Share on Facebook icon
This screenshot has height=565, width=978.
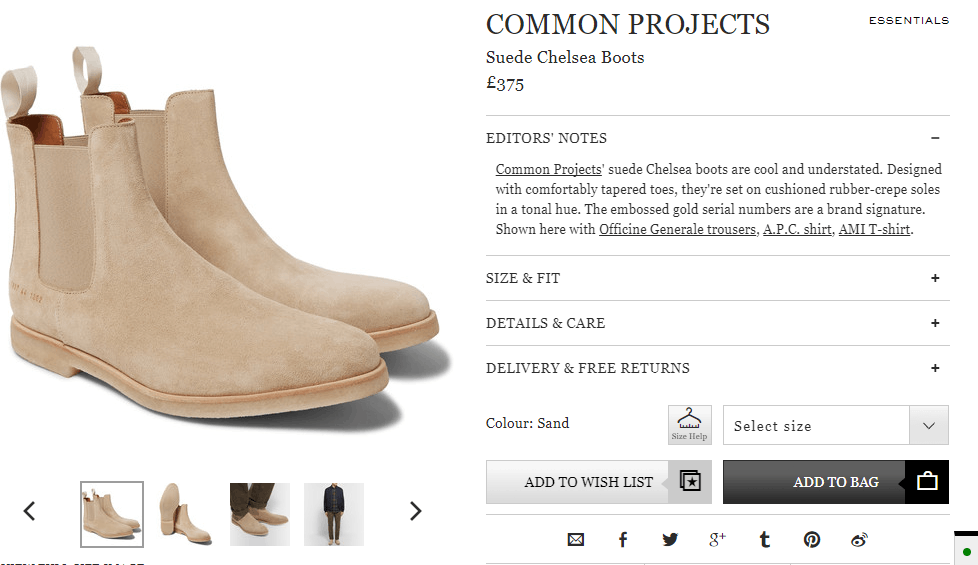click(622, 540)
